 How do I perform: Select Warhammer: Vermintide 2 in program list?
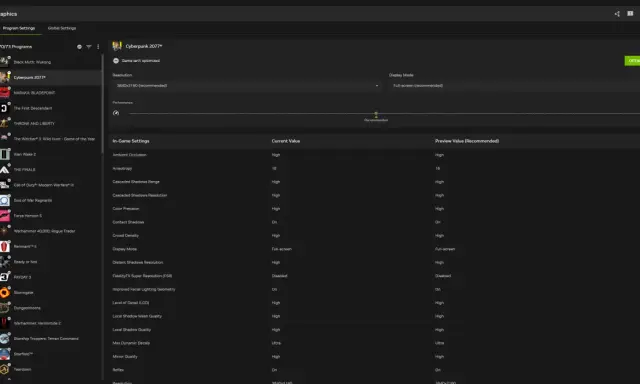(51, 323)
